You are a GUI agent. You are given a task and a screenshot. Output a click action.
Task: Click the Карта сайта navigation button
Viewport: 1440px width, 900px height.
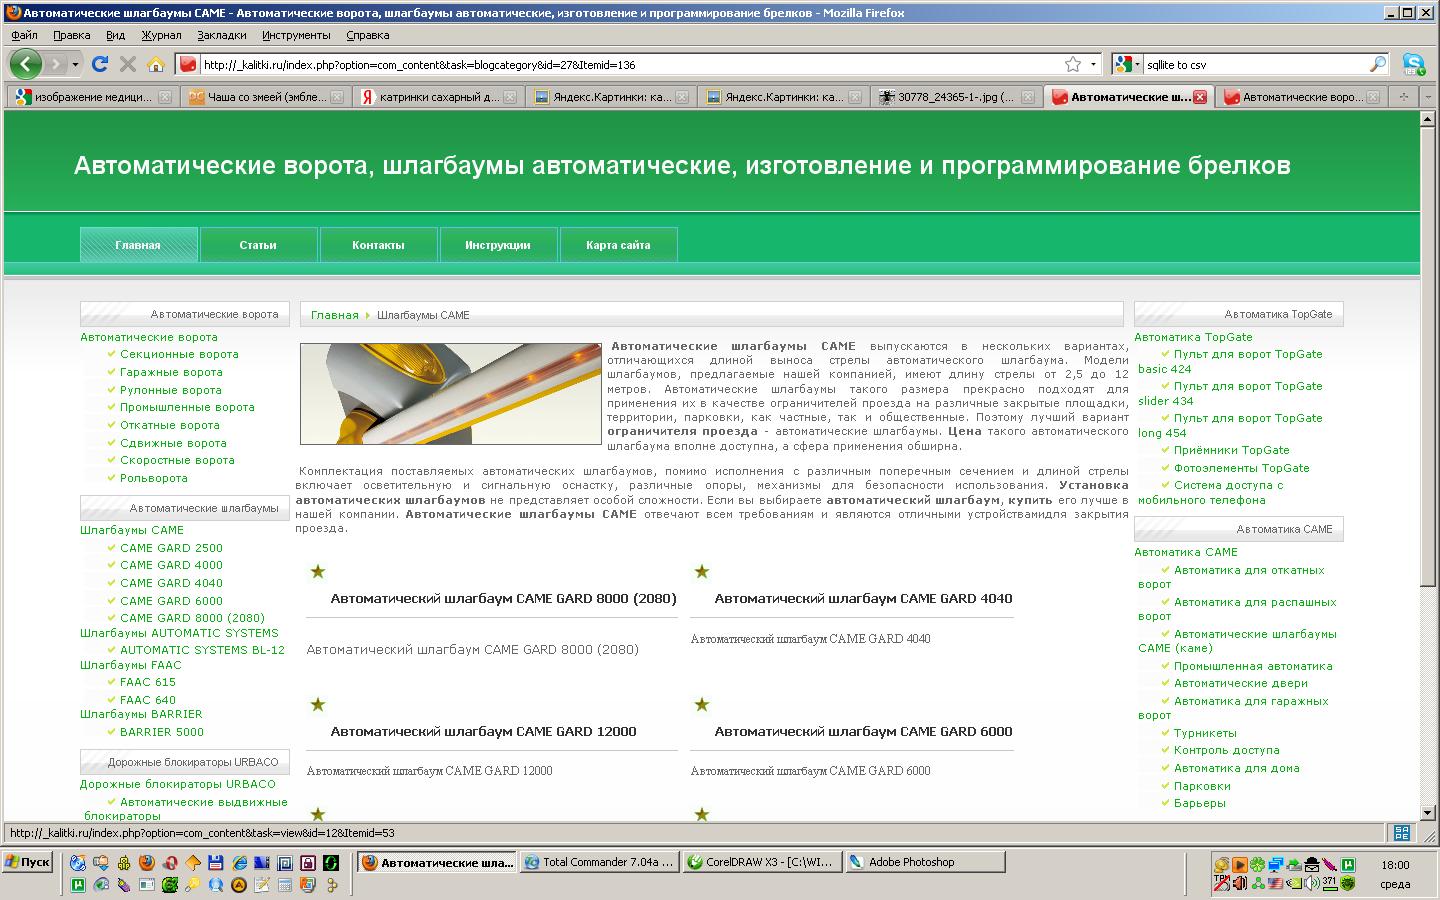click(x=618, y=245)
